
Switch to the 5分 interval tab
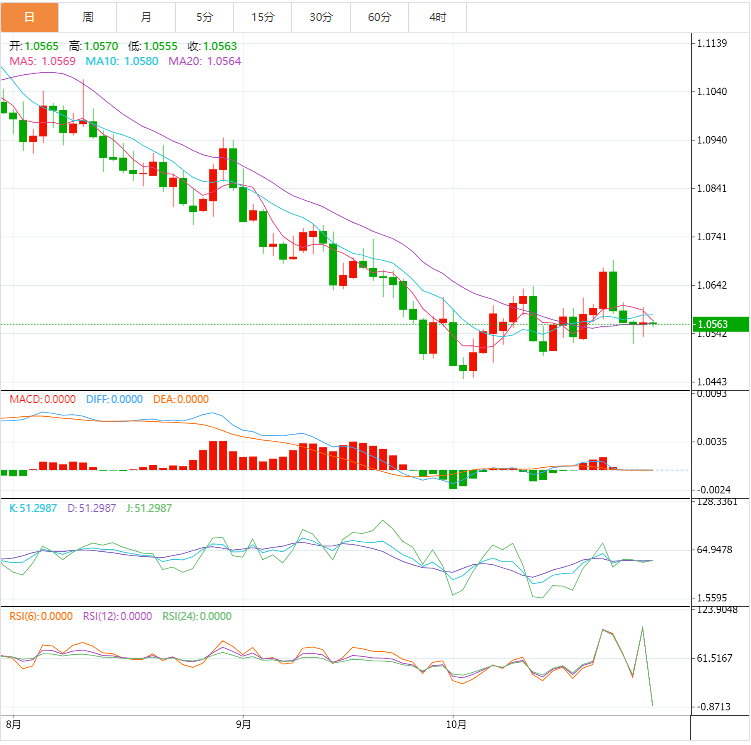coord(205,17)
